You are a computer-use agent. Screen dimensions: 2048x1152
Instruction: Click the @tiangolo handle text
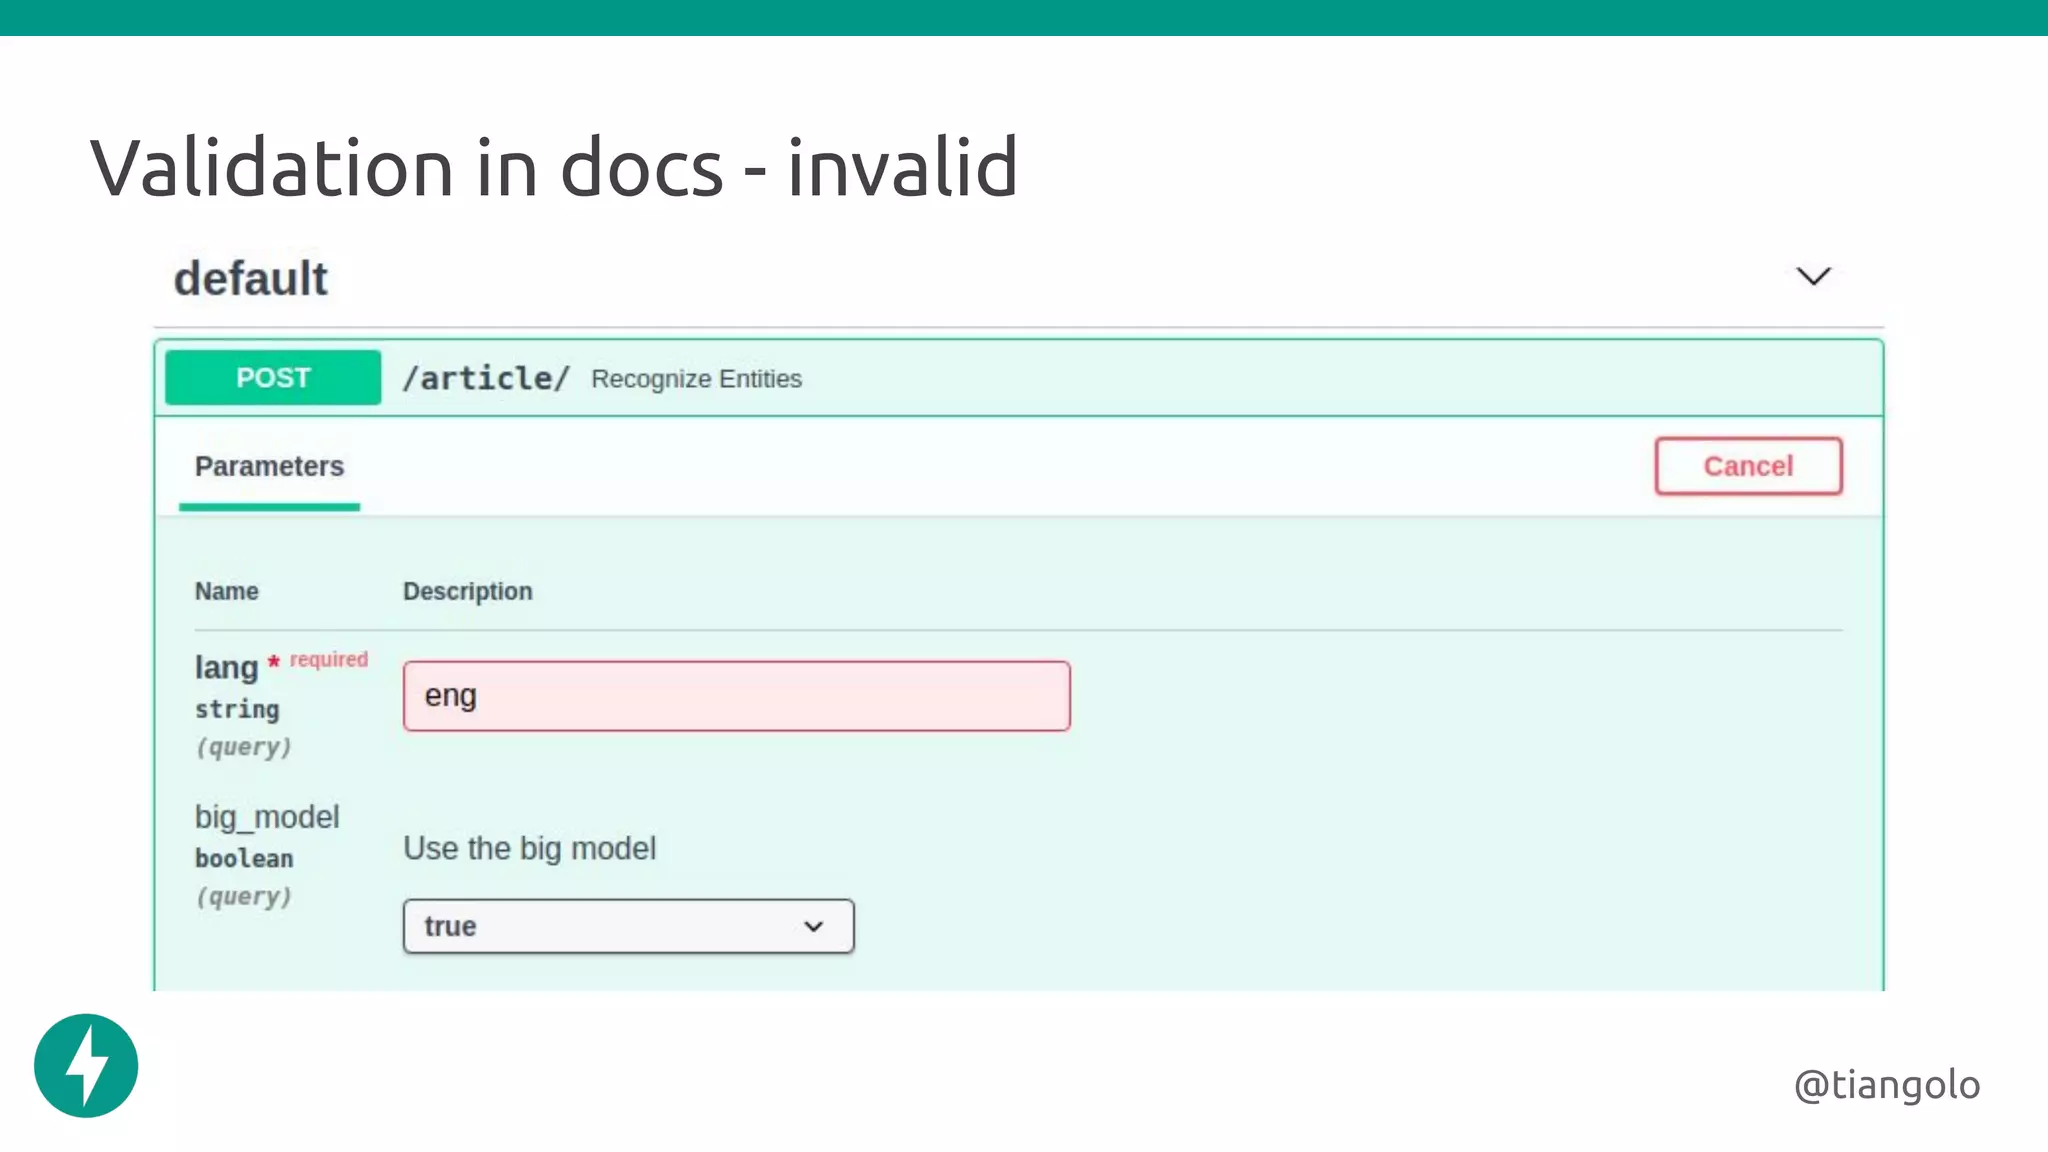point(1886,1085)
